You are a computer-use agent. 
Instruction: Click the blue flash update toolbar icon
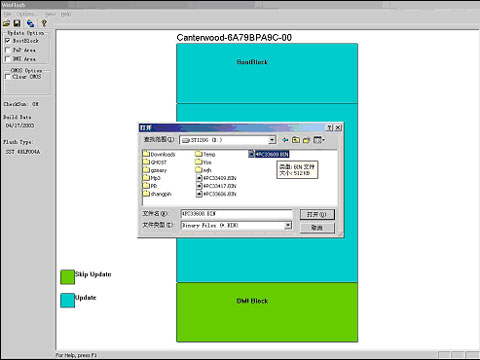click(30, 23)
